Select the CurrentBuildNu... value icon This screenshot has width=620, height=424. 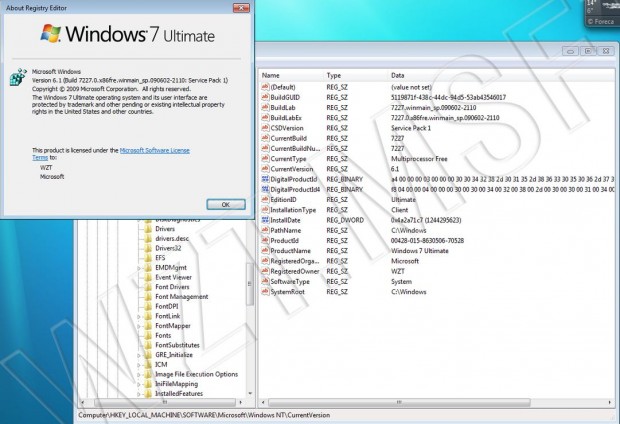[265, 148]
